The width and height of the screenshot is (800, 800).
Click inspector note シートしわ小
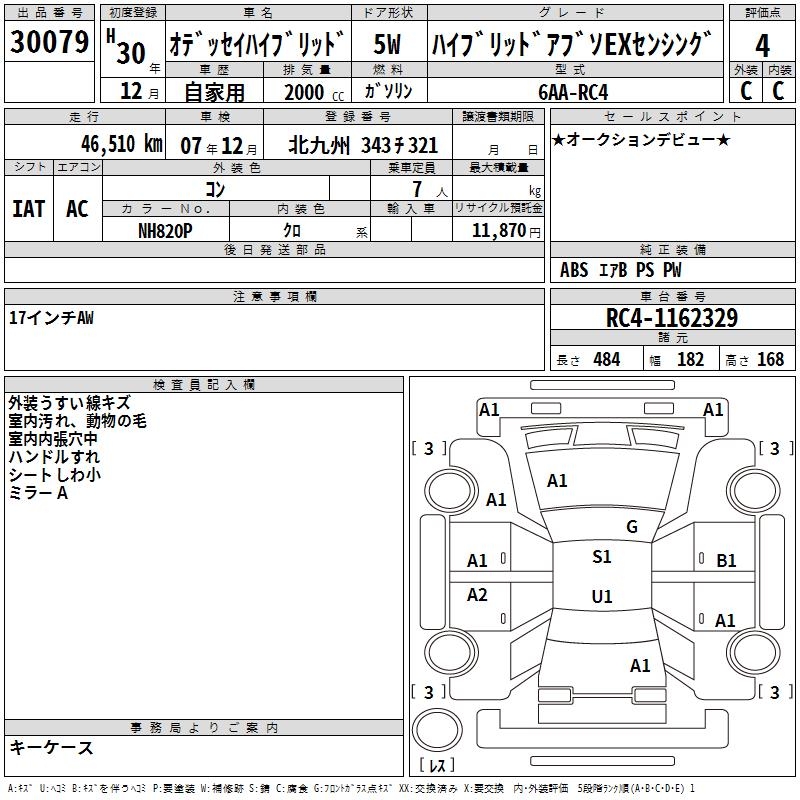[x=55, y=474]
